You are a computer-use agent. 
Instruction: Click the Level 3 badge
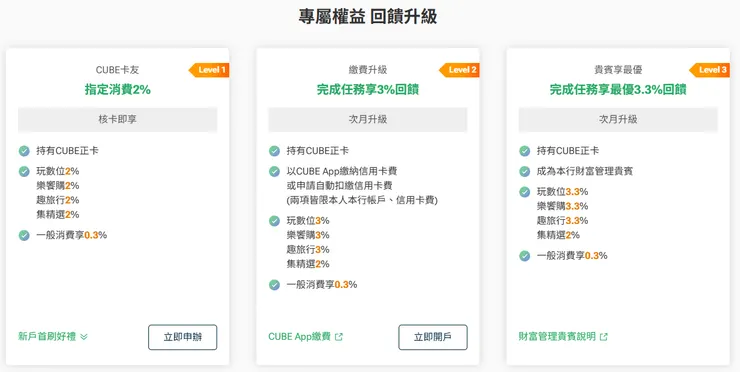[709, 70]
